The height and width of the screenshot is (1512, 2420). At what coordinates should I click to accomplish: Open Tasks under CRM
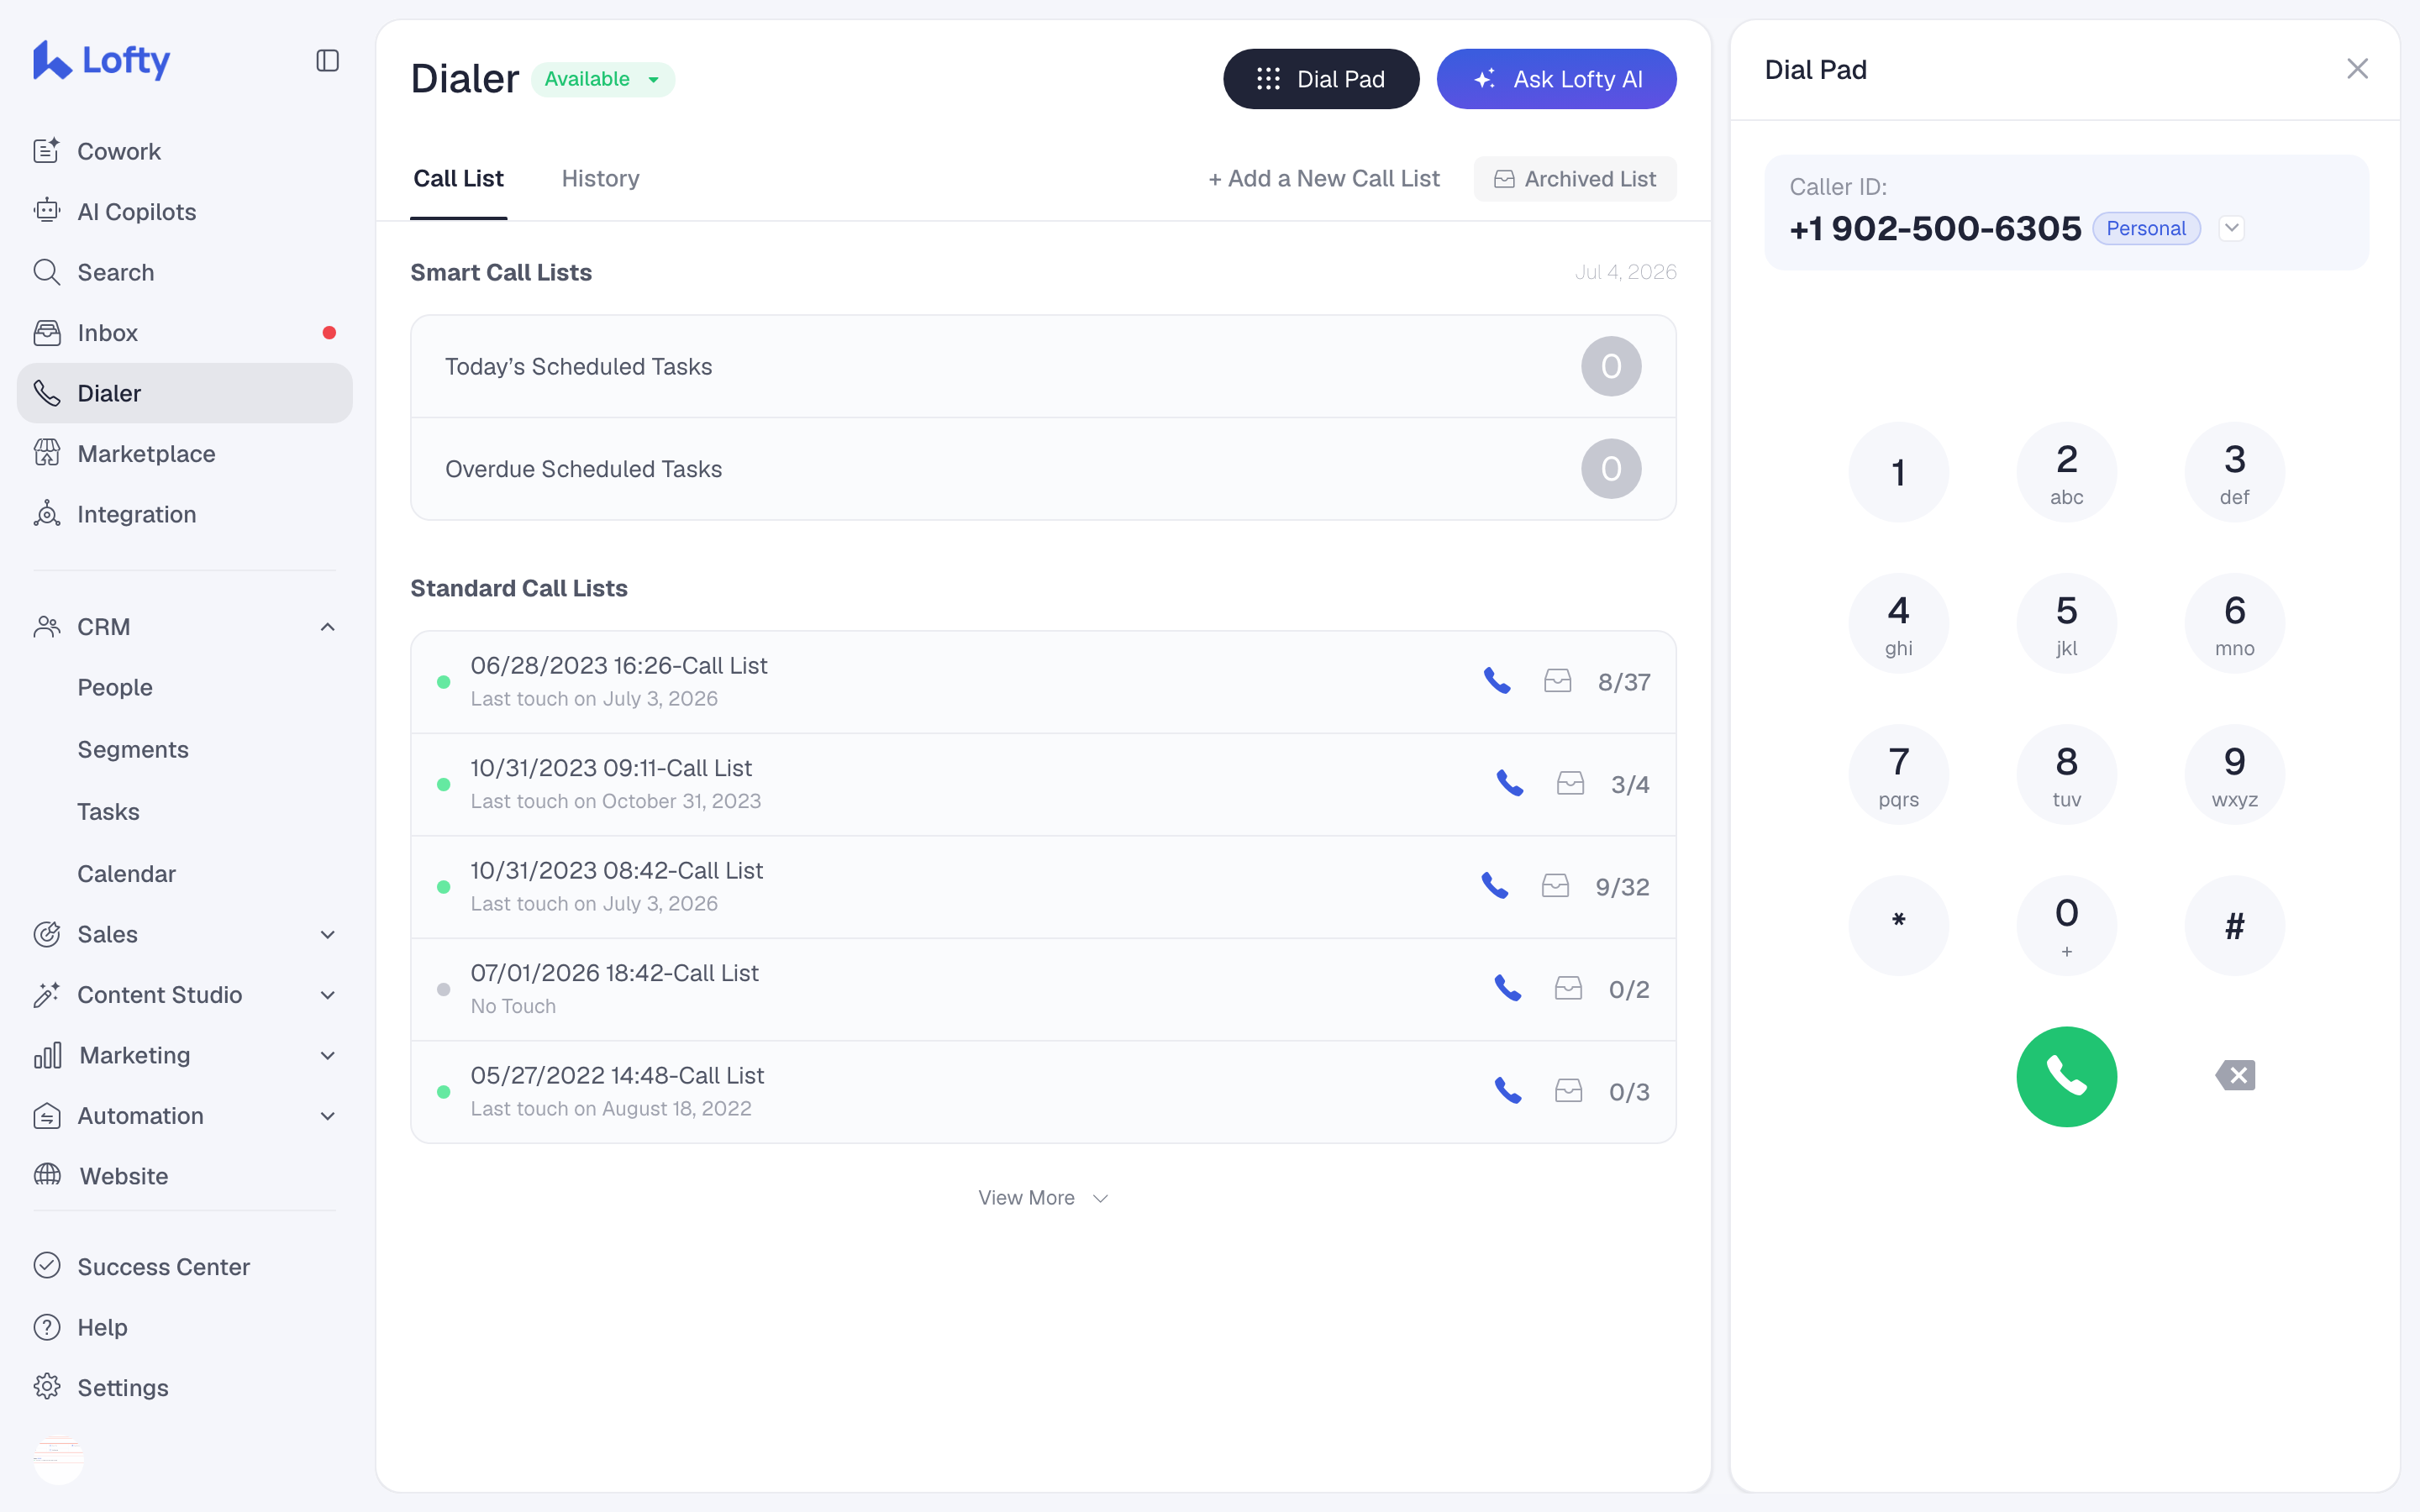click(108, 812)
